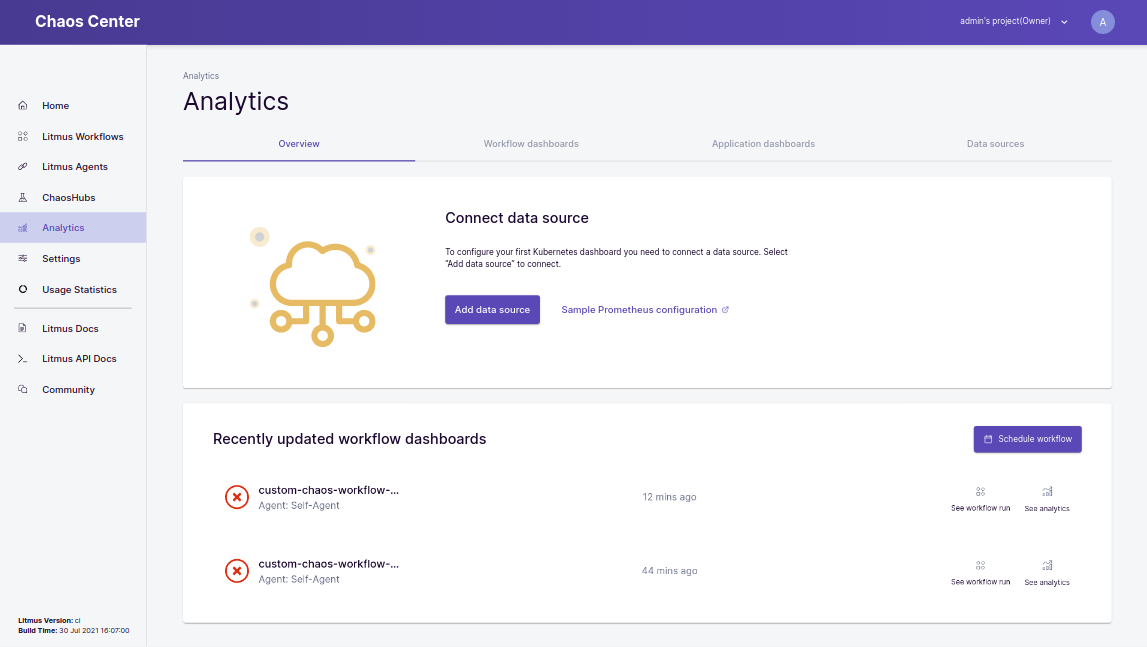Select the Application dashboards tab
The height and width of the screenshot is (647, 1147).
point(763,144)
